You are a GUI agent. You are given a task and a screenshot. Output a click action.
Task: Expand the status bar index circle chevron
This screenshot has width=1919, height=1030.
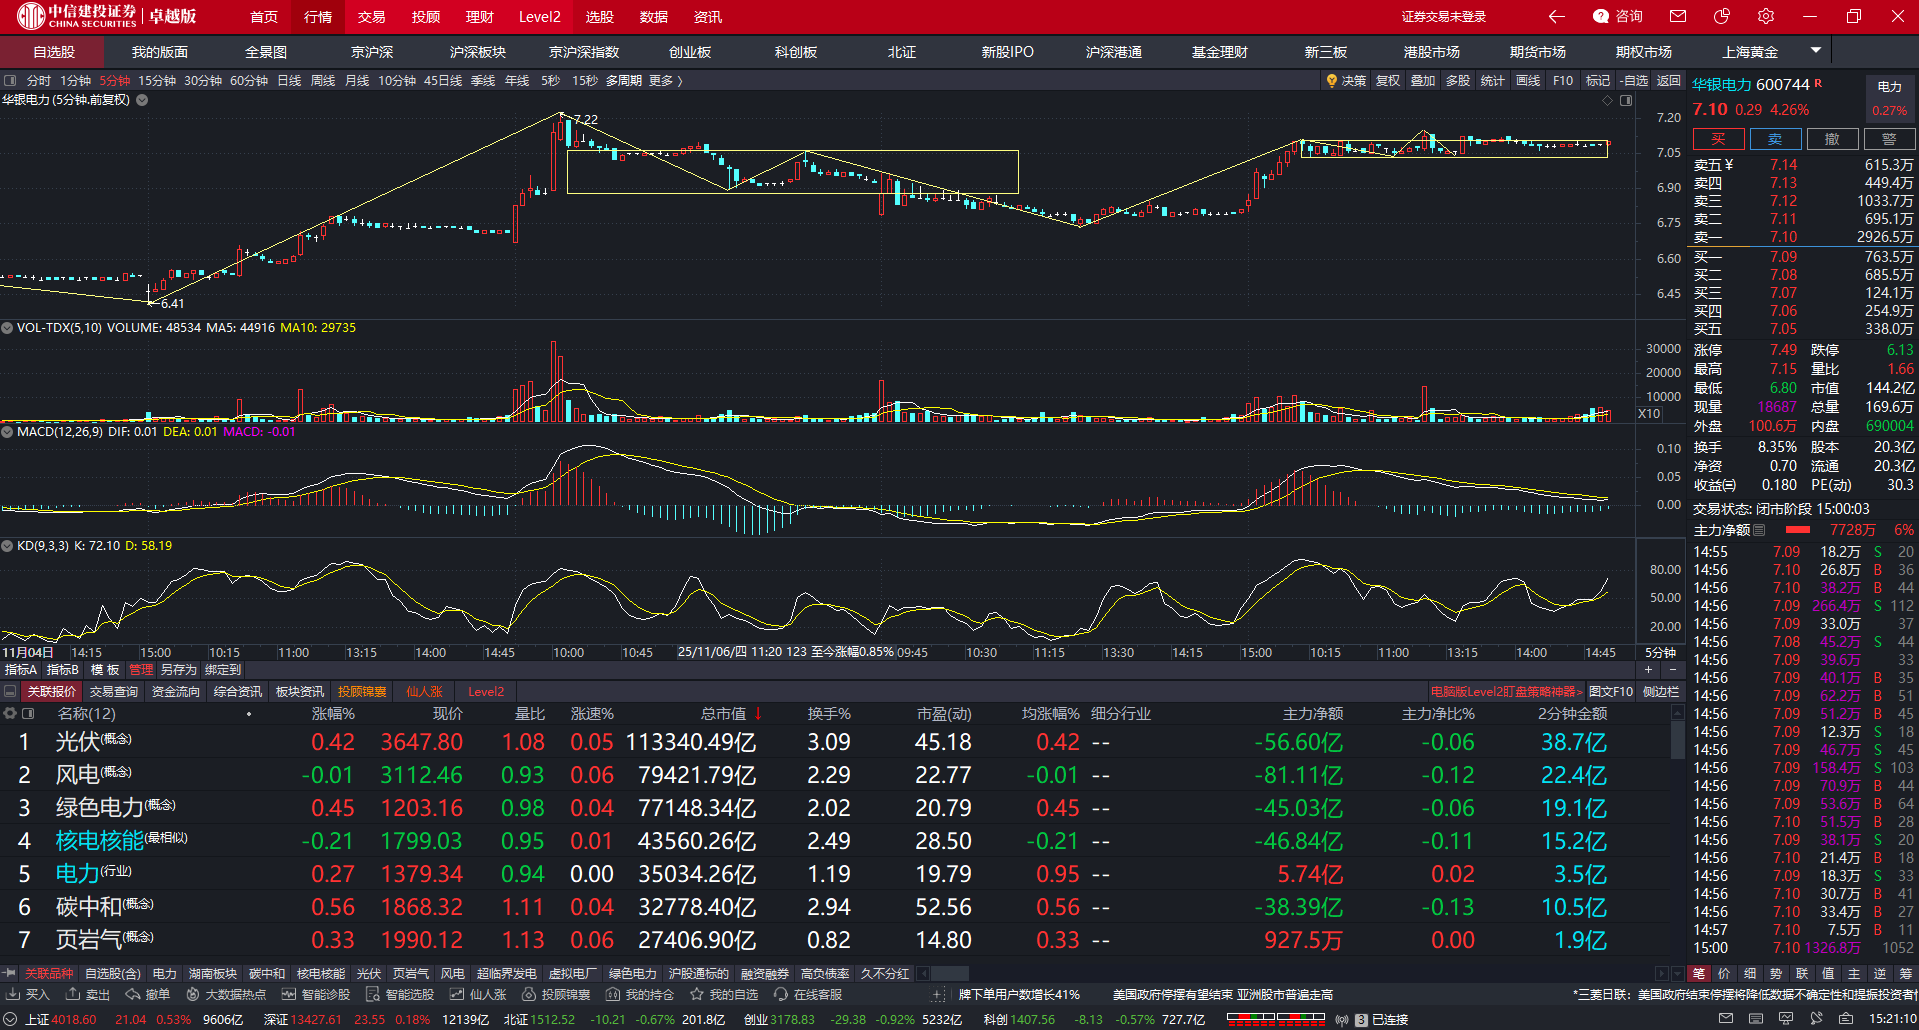(x=11, y=1020)
